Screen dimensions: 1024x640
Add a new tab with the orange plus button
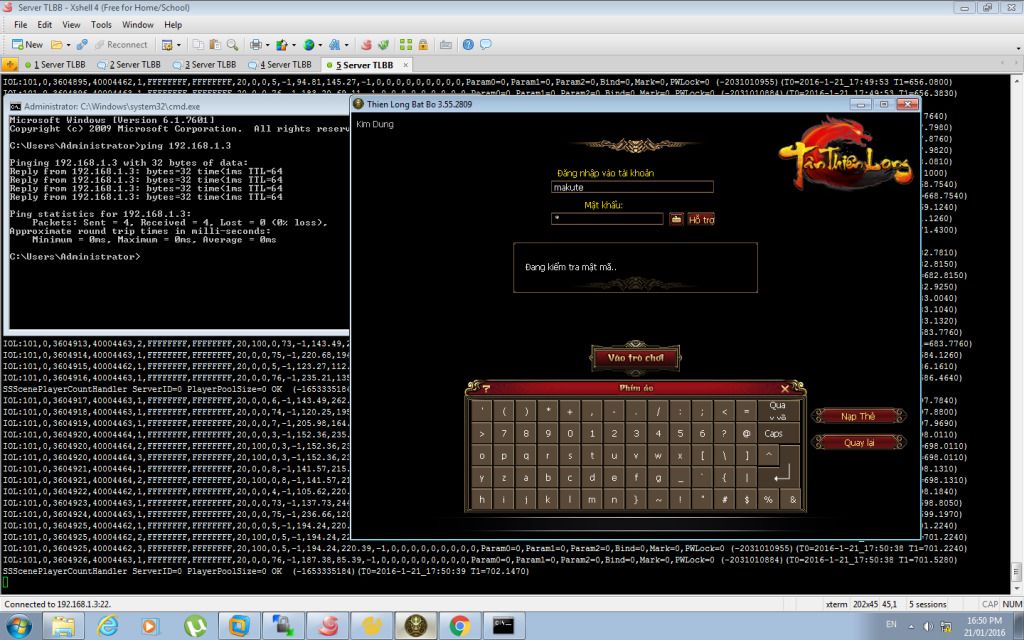pyautogui.click(x=10, y=64)
